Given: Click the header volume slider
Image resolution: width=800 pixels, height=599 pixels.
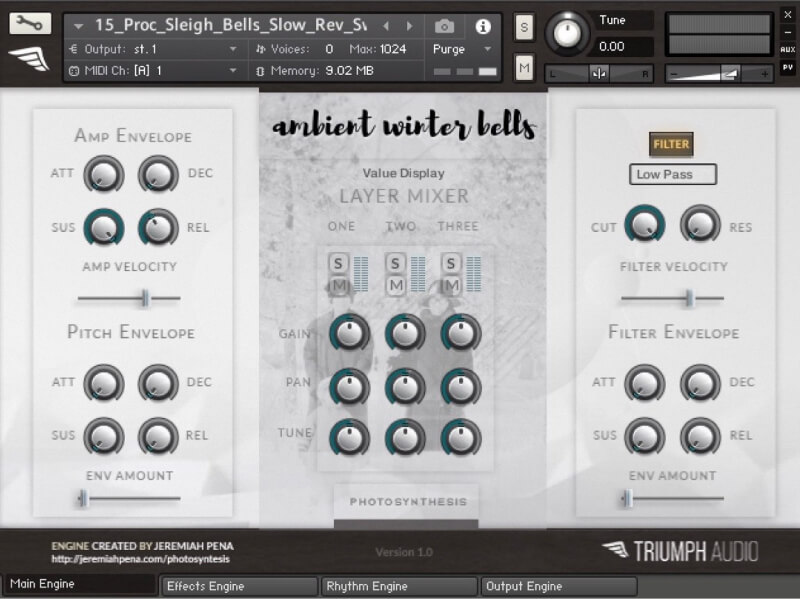Looking at the screenshot, I should (x=719, y=74).
